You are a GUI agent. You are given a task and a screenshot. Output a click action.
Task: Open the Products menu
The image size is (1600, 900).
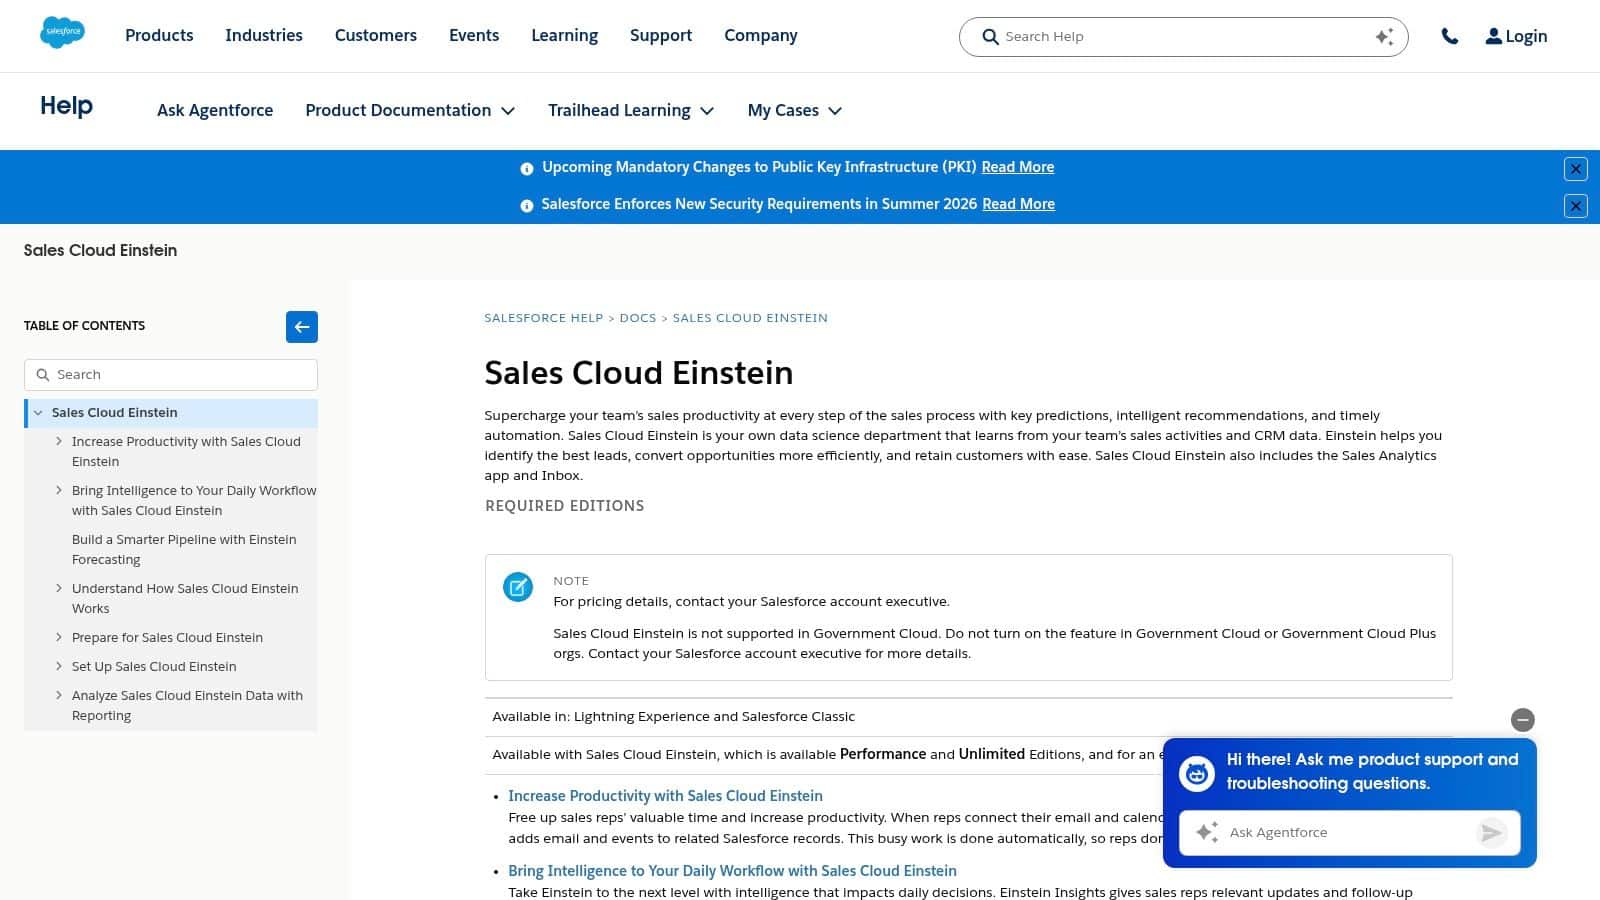point(159,36)
